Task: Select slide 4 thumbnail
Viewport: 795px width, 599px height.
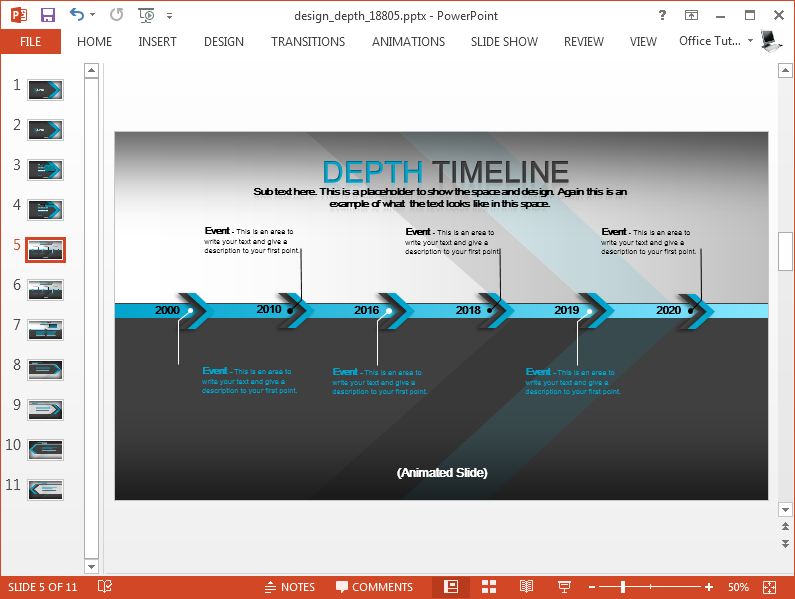Action: (x=45, y=210)
